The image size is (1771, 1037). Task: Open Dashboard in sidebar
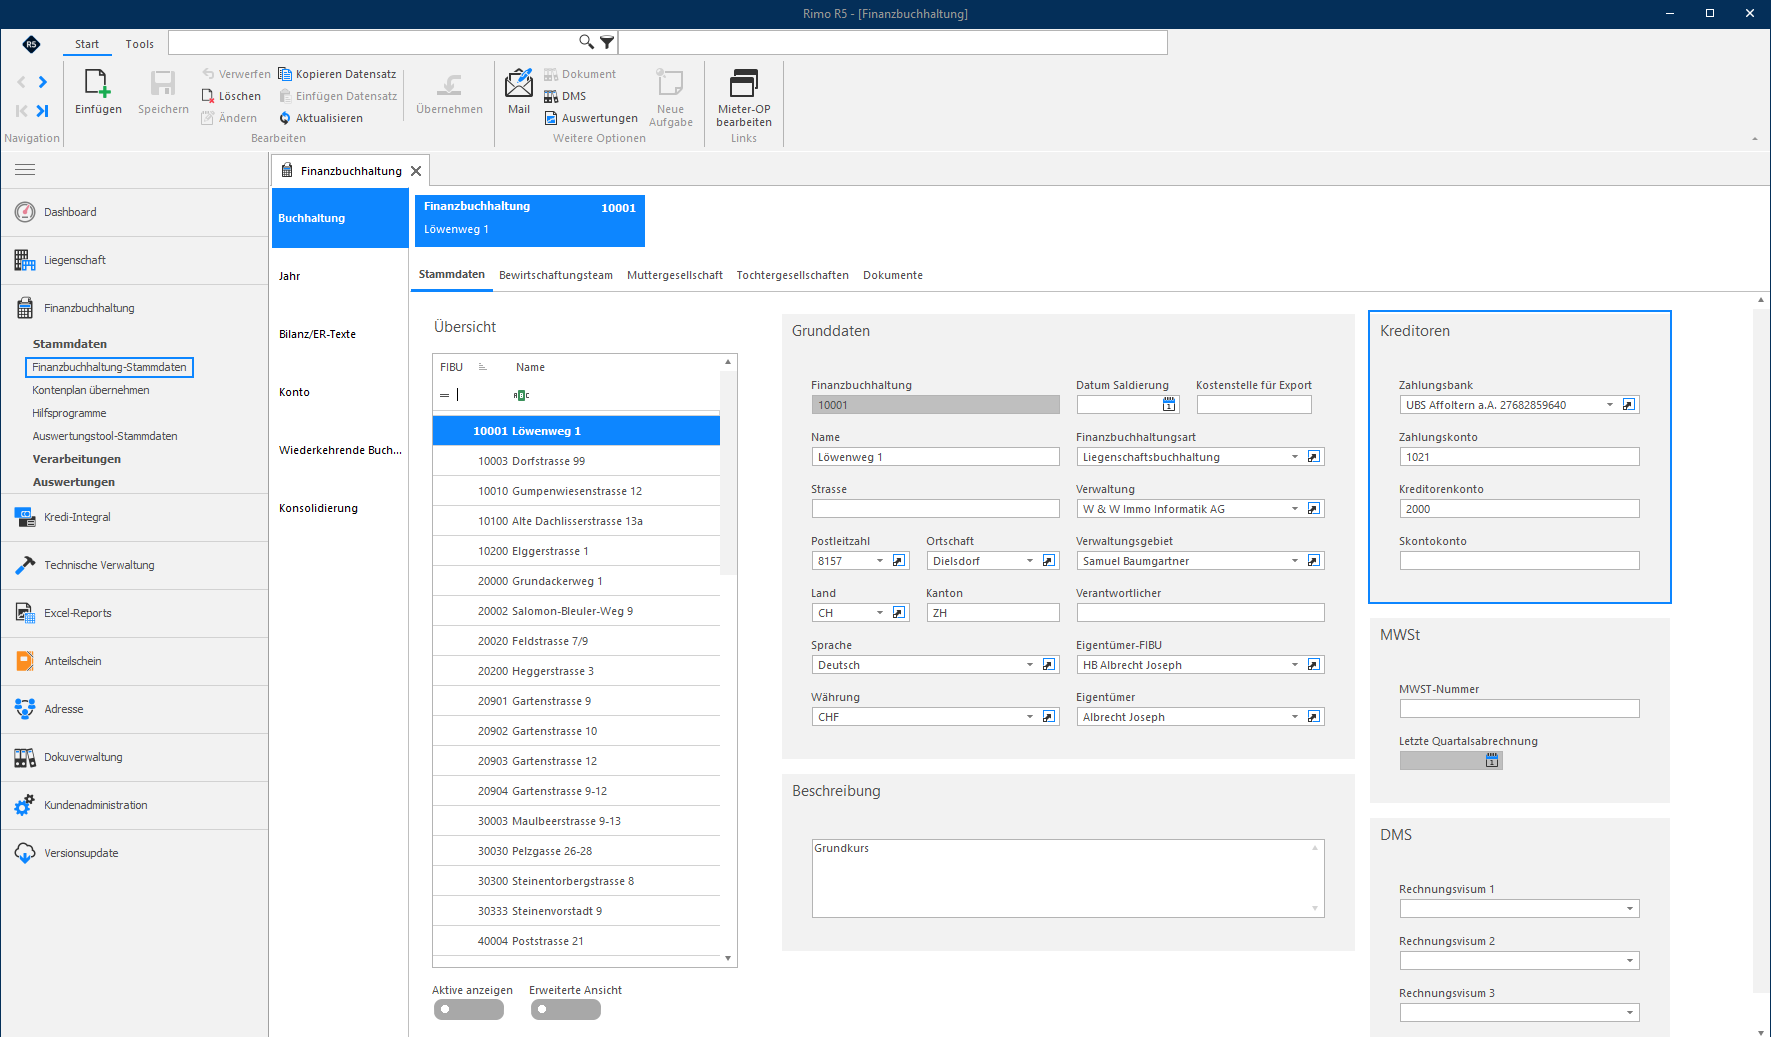click(x=134, y=212)
